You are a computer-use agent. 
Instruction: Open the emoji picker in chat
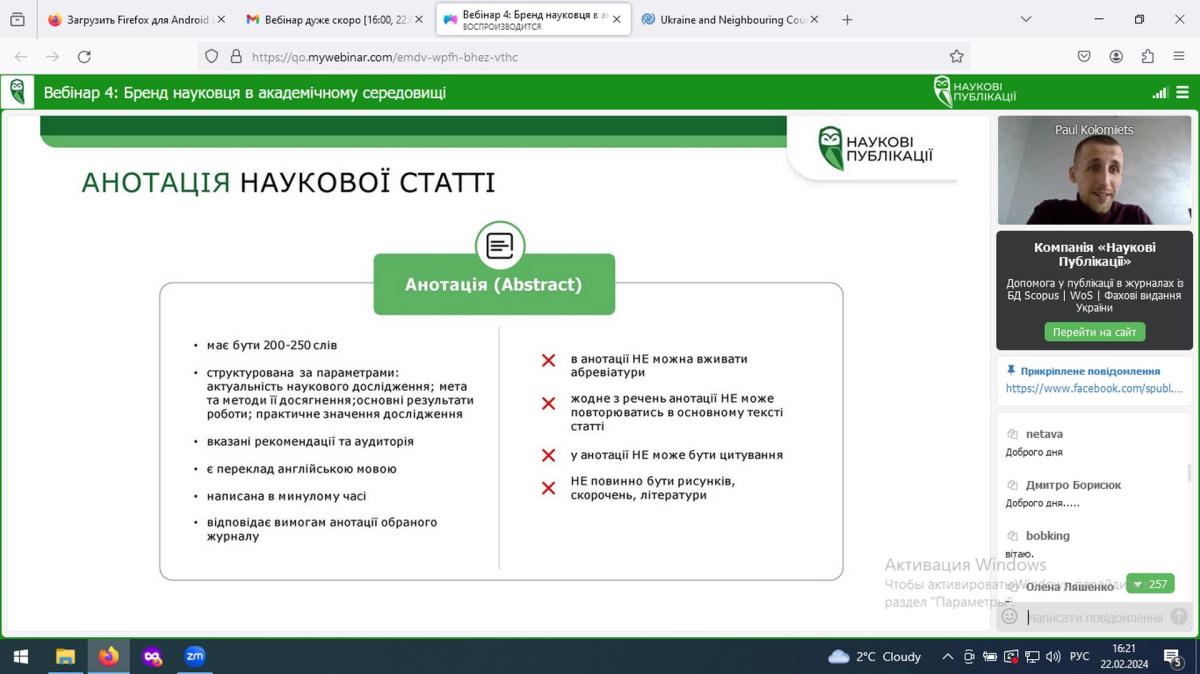(1009, 617)
